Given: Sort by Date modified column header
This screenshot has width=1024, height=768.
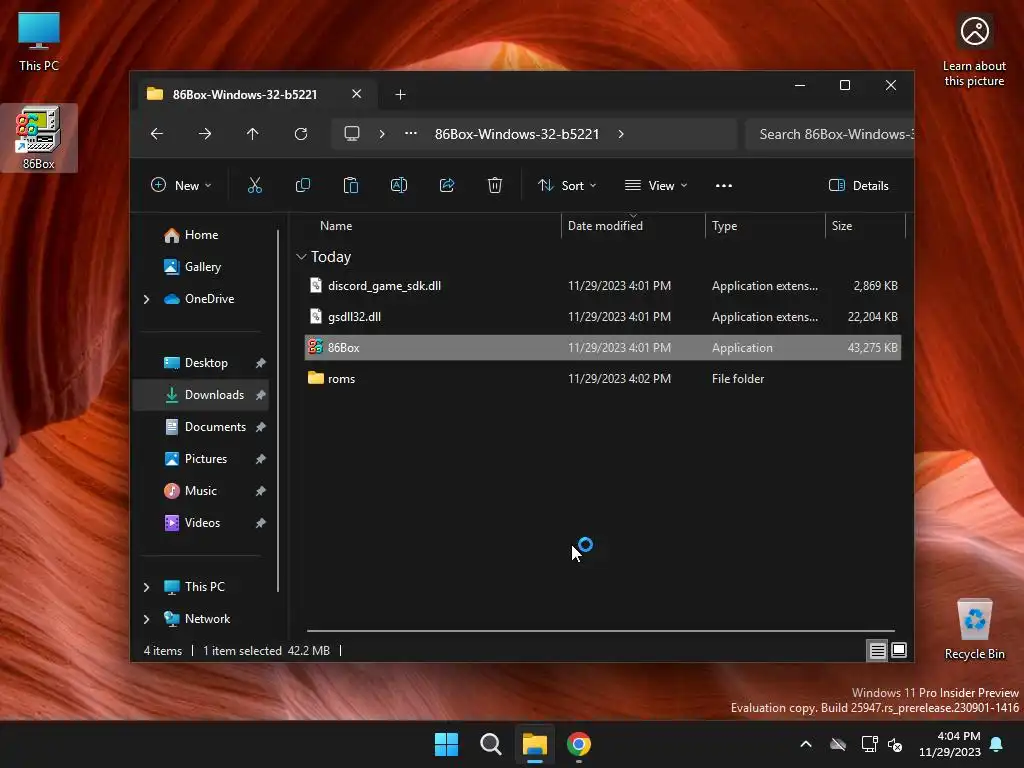Looking at the screenshot, I should 633,226.
